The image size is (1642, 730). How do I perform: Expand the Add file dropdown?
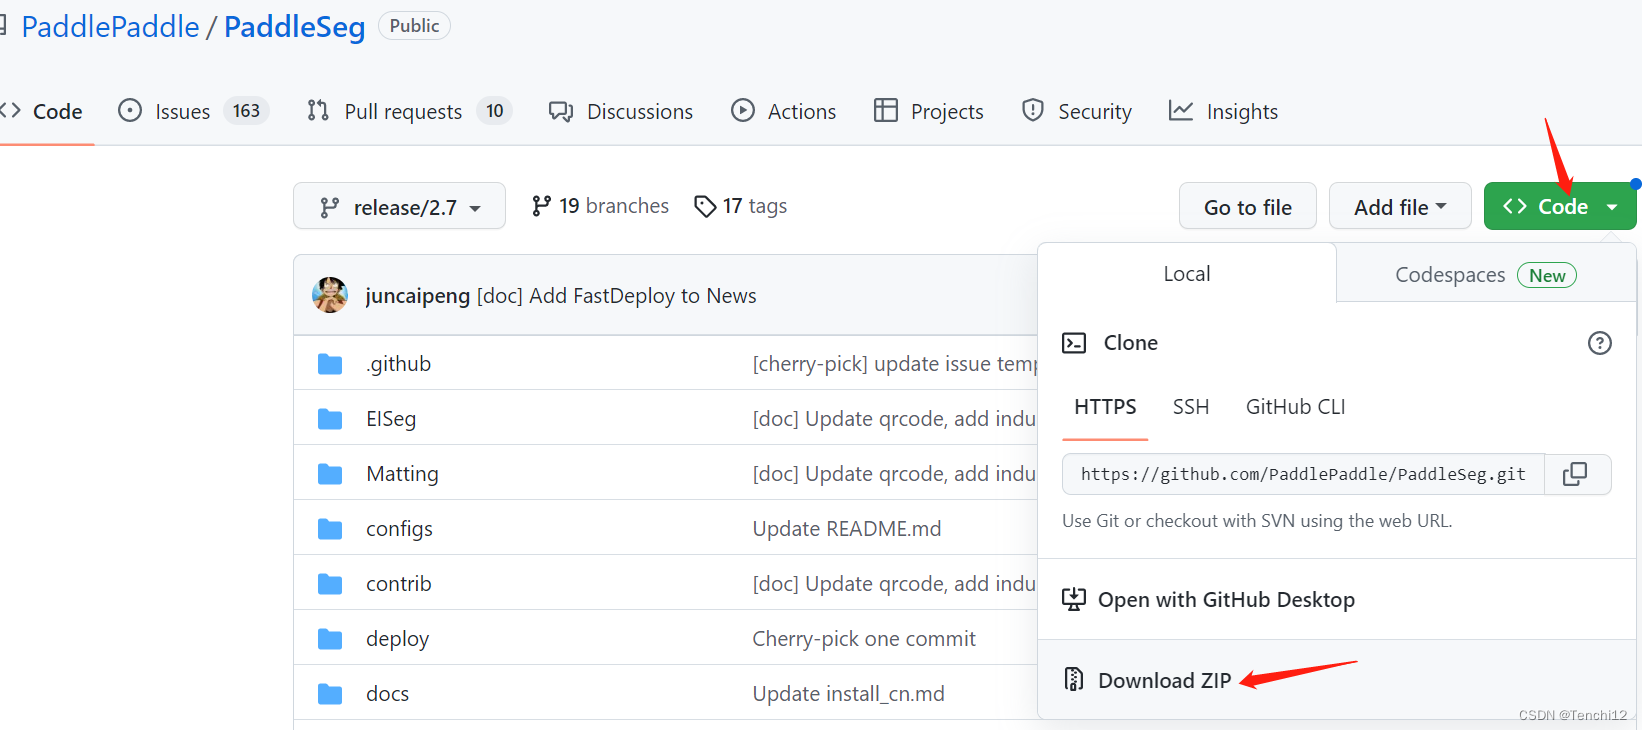(x=1399, y=206)
